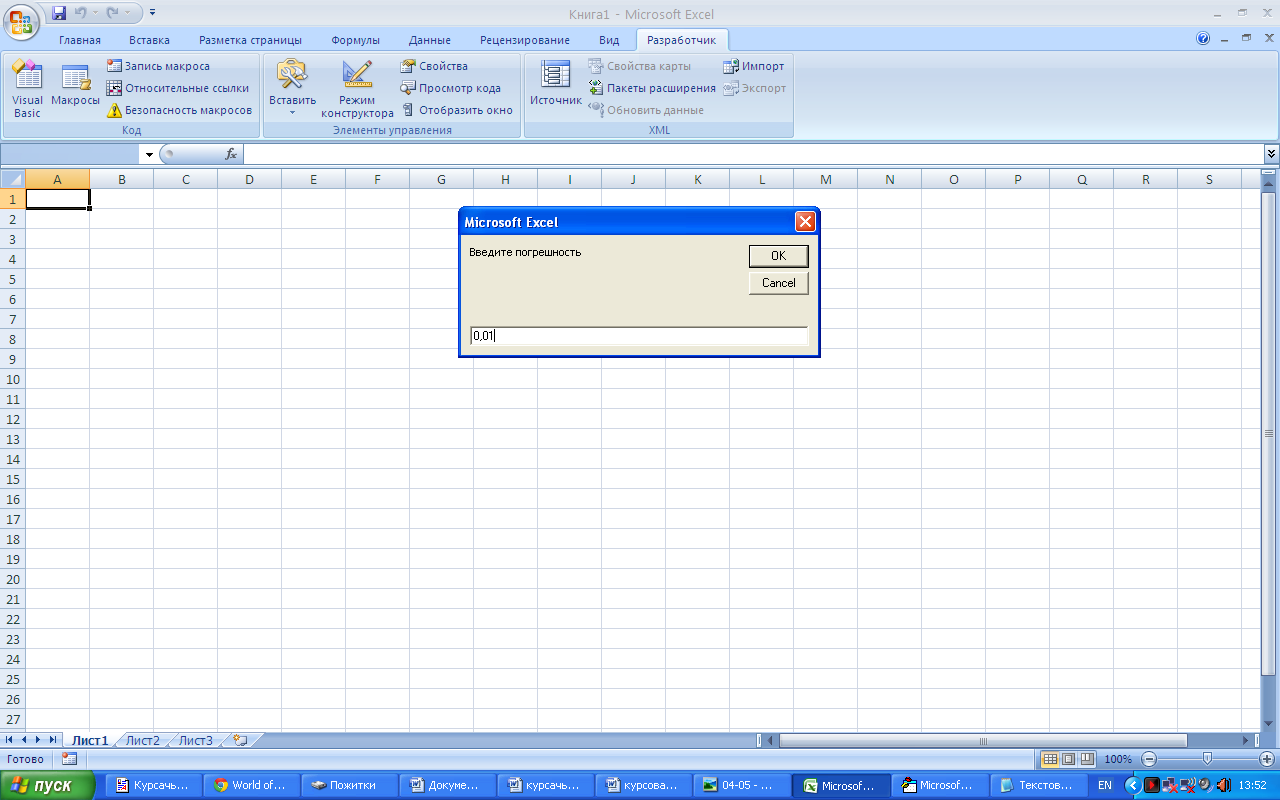Open the Данные ribbon tab

point(430,40)
